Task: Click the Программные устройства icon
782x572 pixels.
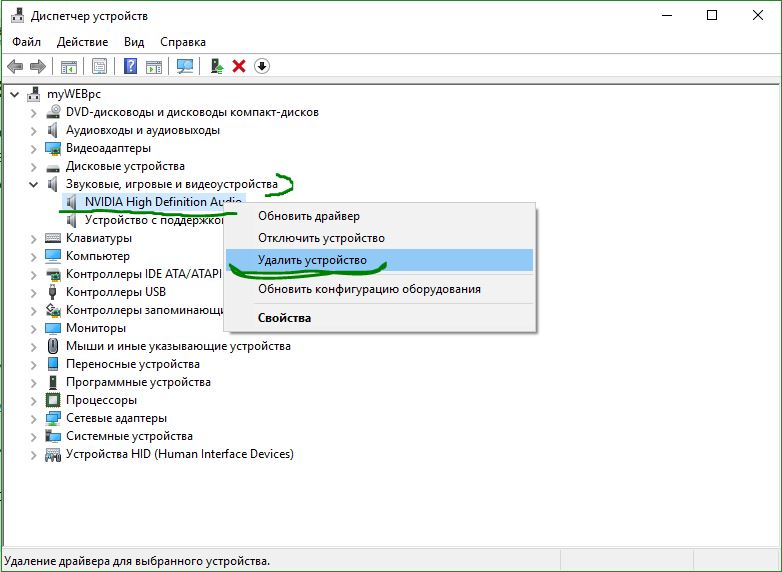Action: (x=53, y=382)
